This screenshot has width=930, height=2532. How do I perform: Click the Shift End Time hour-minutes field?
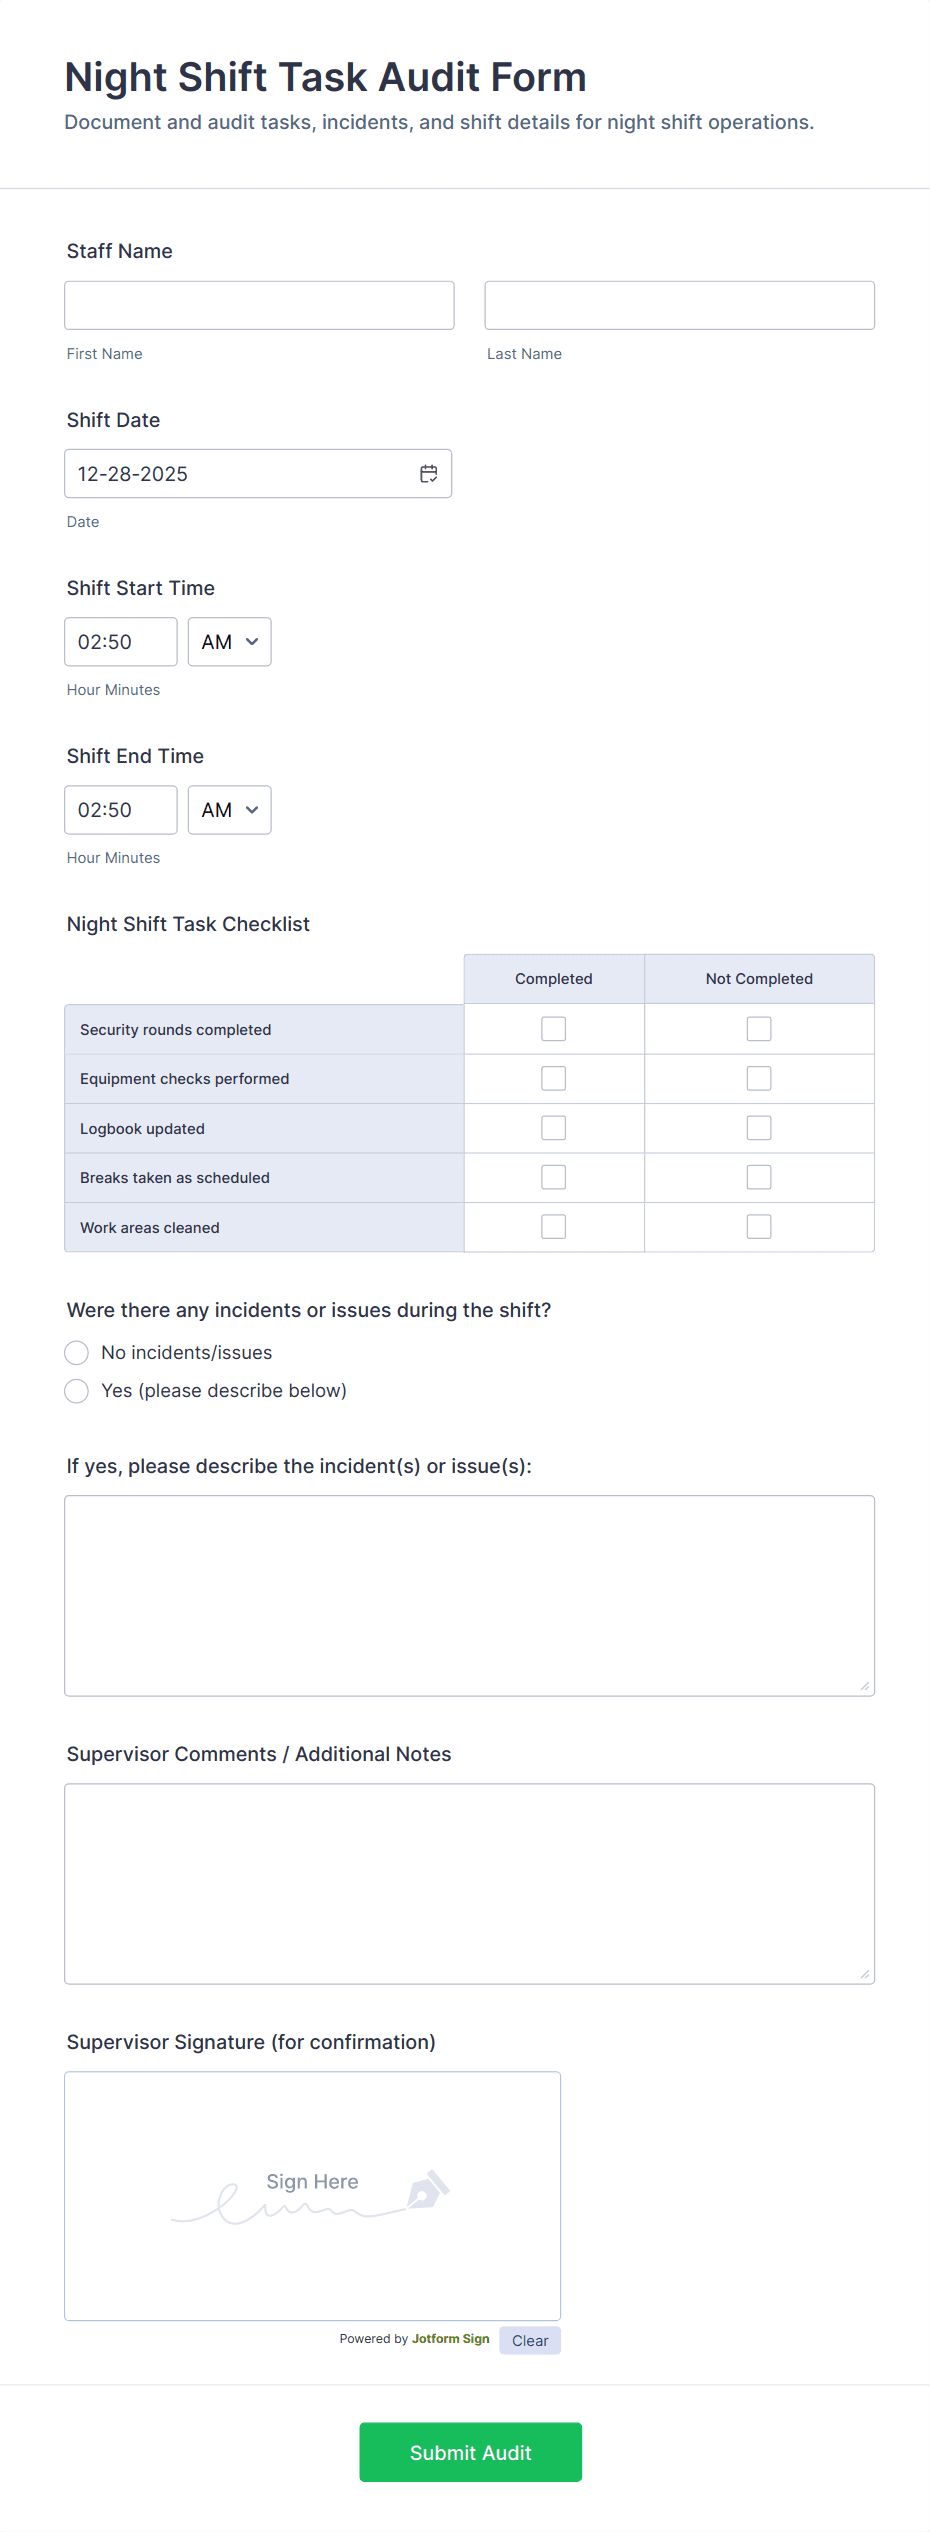click(x=120, y=810)
